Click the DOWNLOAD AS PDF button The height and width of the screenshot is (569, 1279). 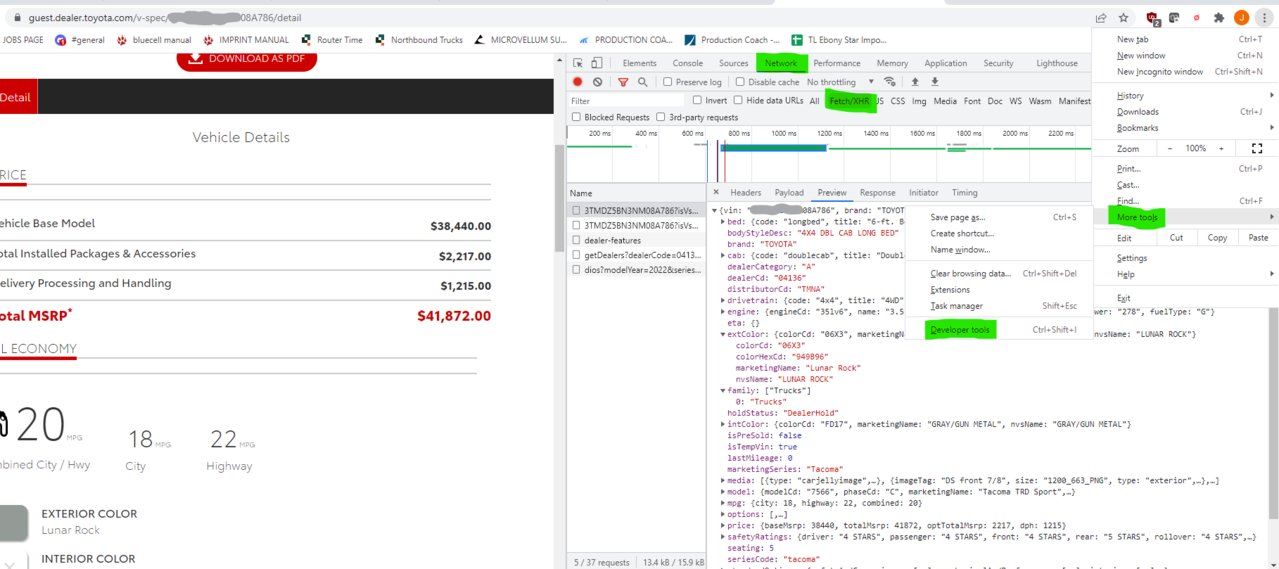(x=246, y=59)
